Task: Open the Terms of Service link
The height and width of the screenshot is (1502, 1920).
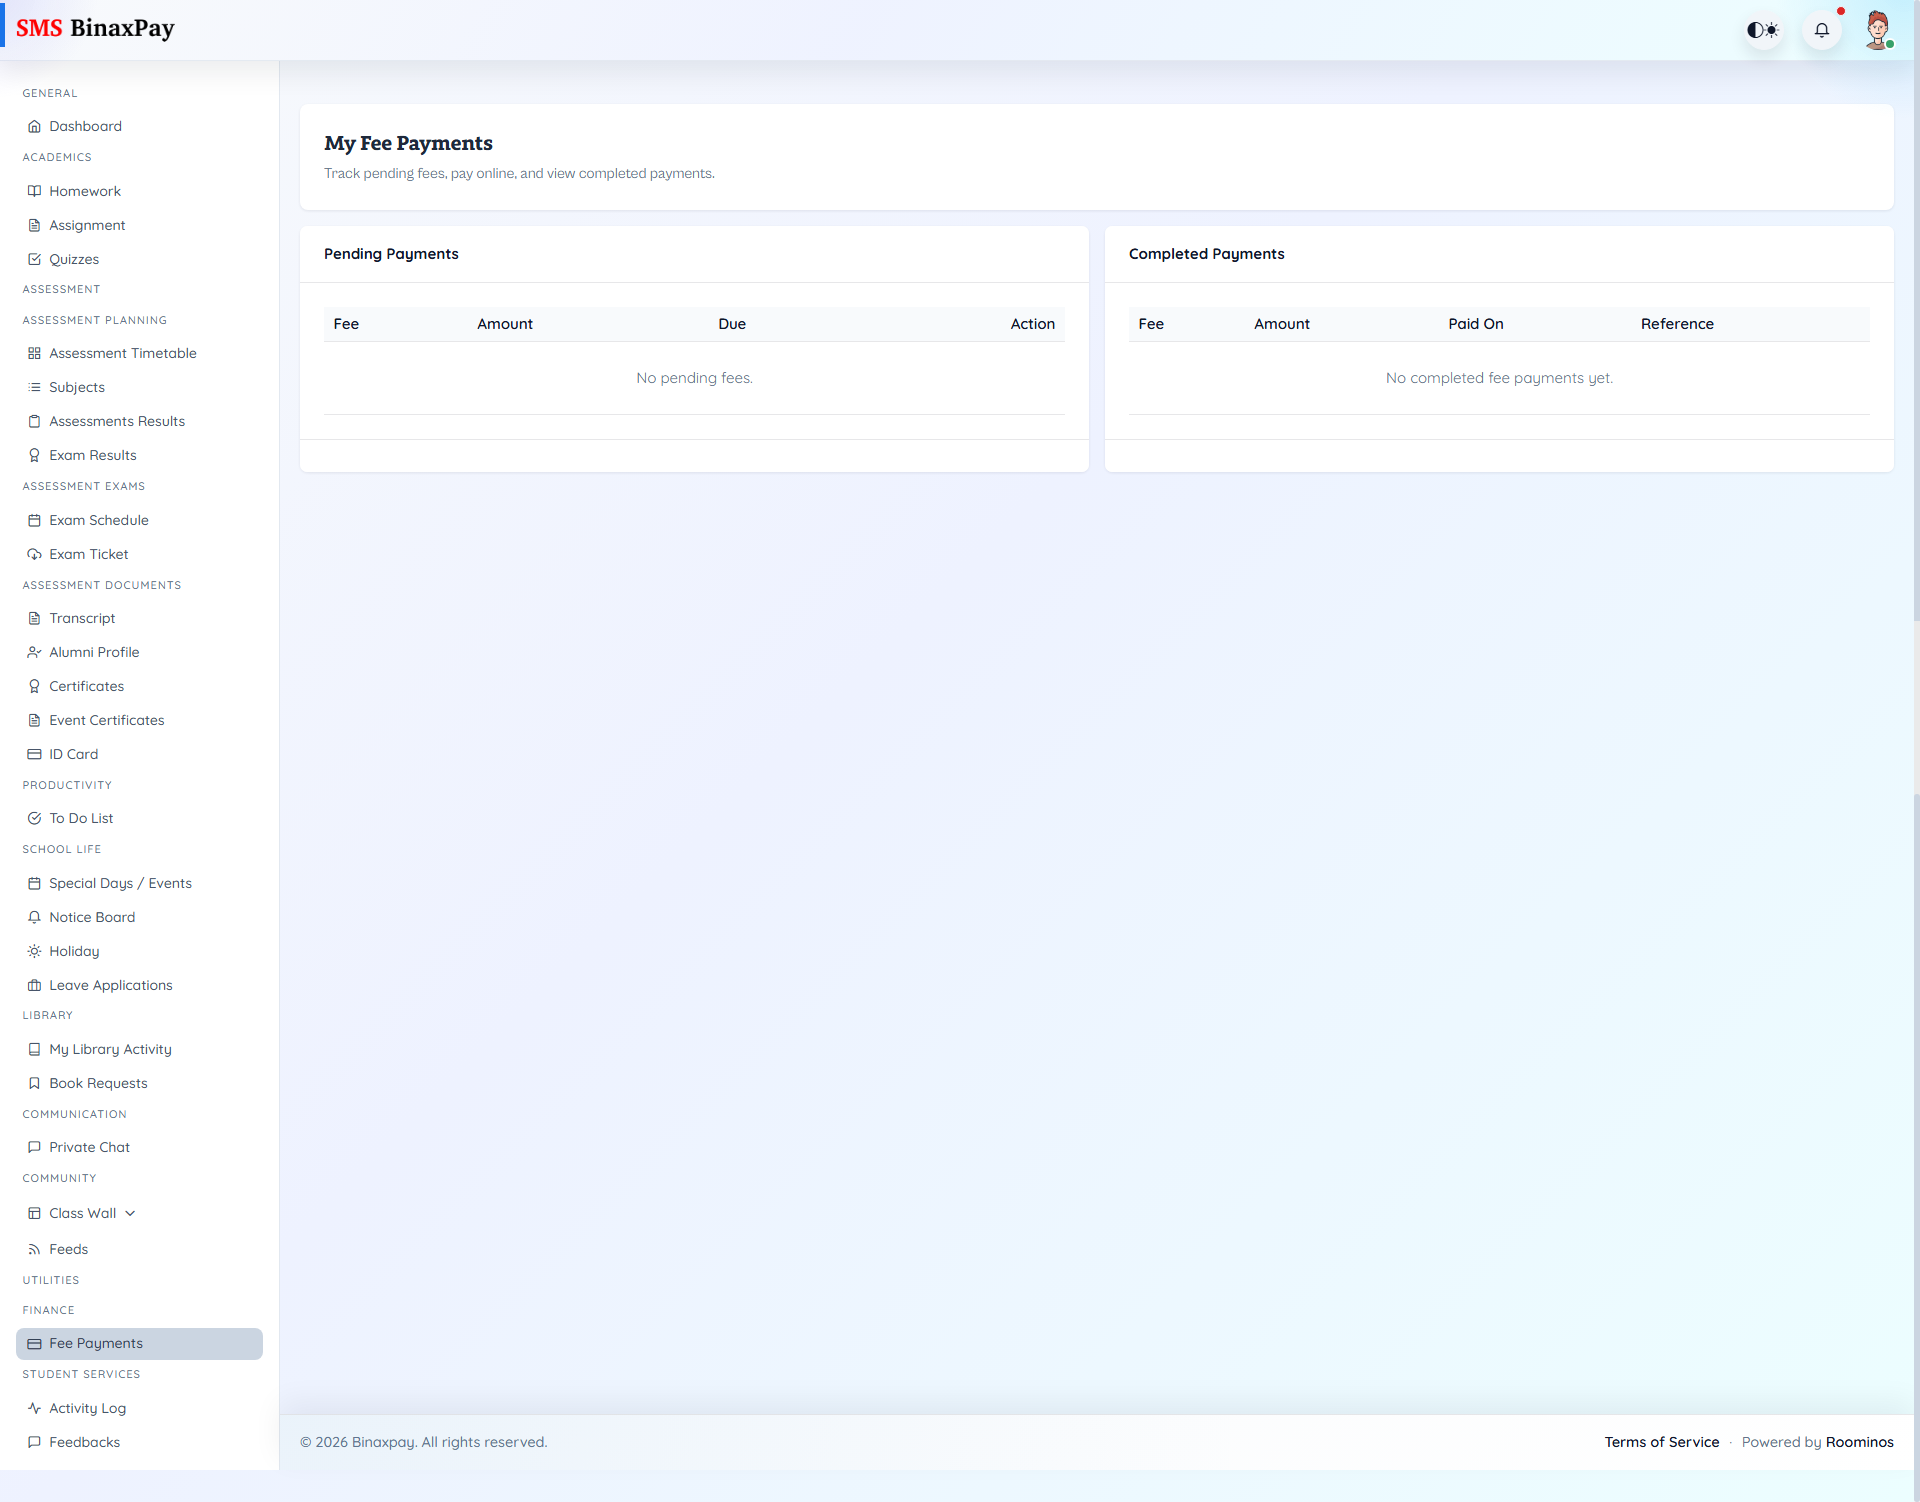Action: 1661,1442
